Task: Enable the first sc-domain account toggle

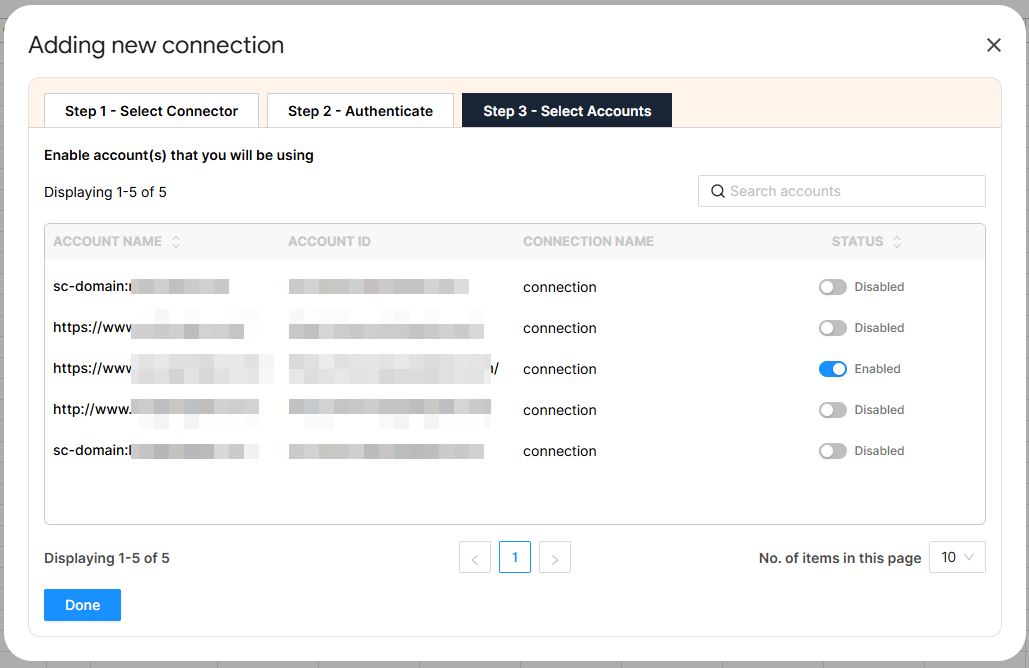Action: tap(833, 287)
